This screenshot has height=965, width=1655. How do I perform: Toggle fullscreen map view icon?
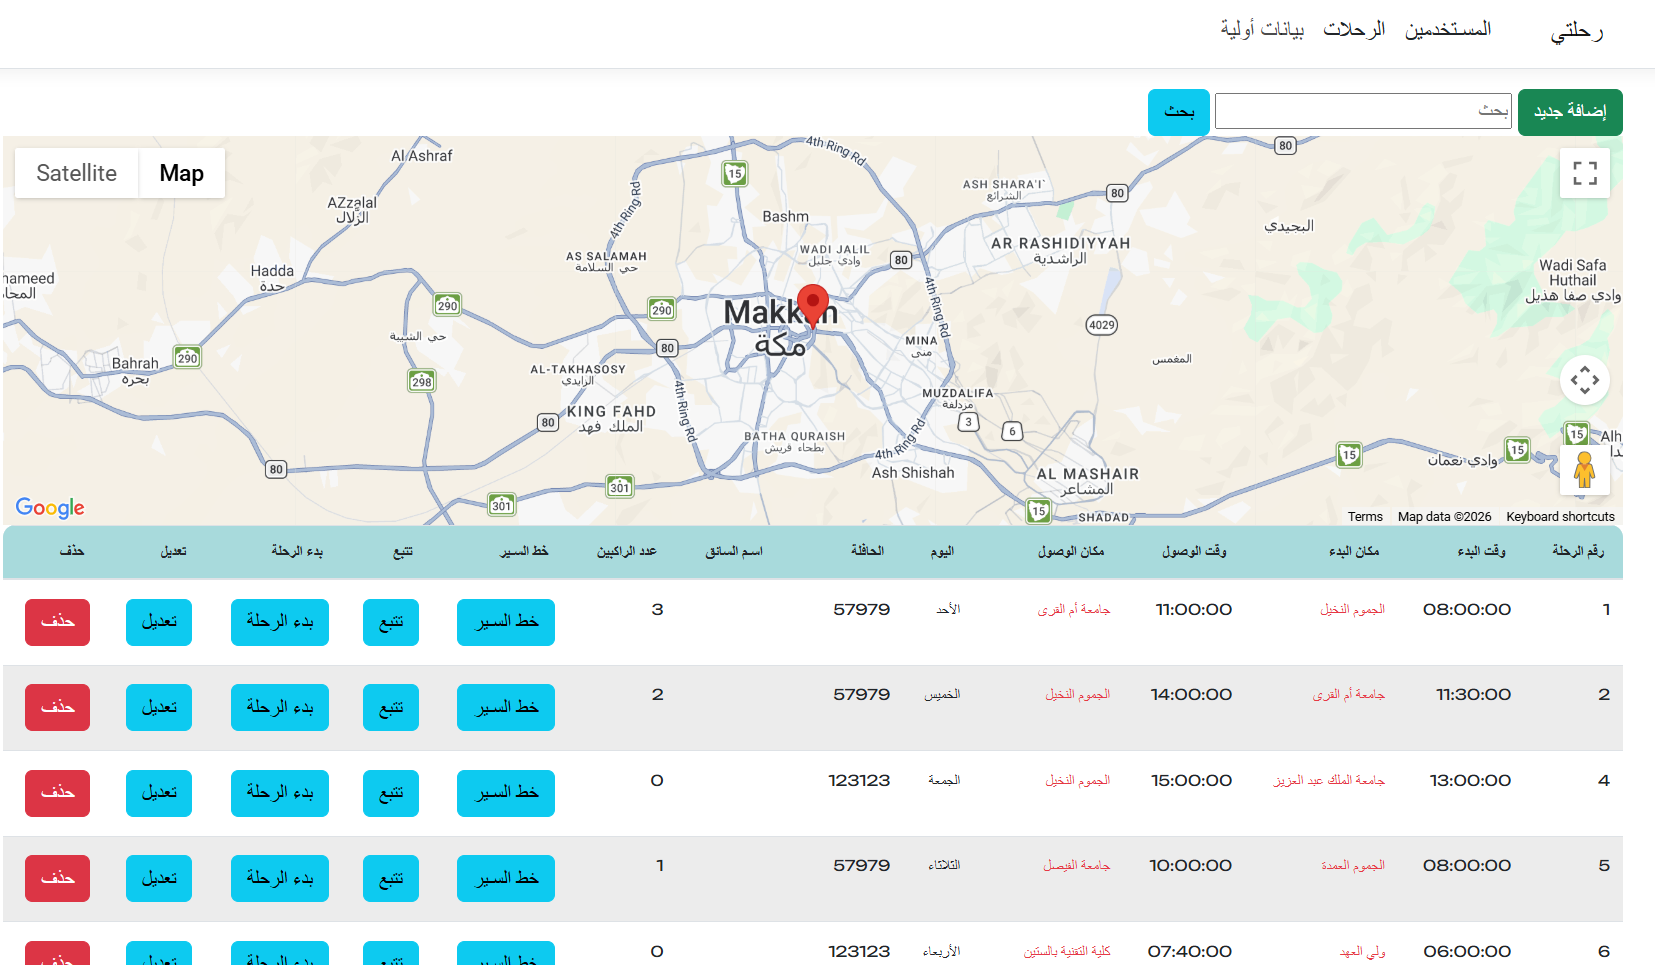tap(1585, 173)
